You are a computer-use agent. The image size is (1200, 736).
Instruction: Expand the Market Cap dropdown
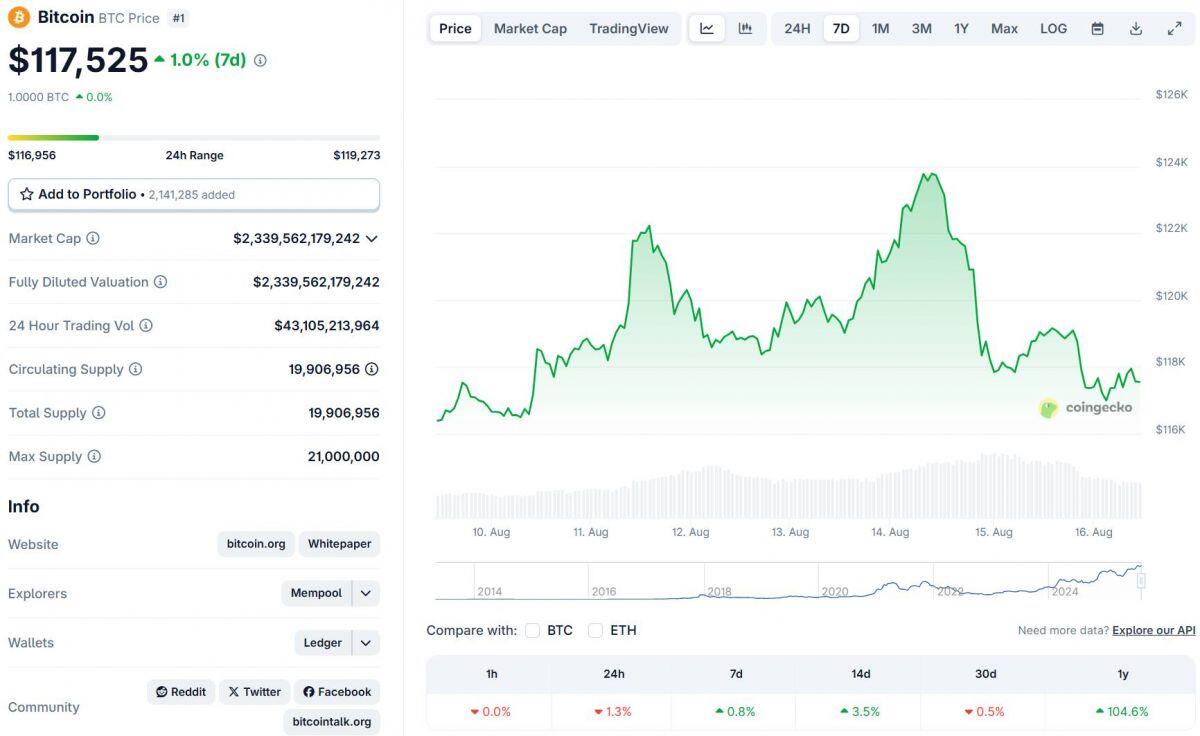point(371,238)
